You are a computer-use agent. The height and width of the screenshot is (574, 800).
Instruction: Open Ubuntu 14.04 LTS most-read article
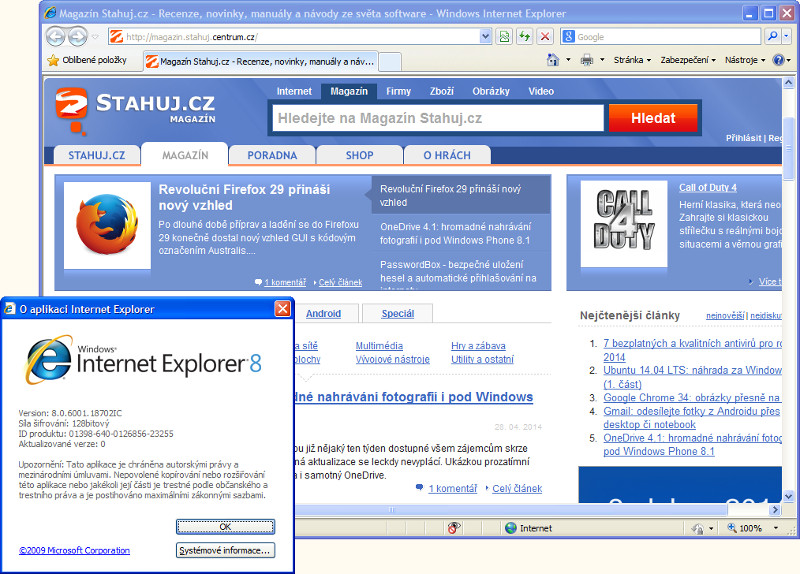click(692, 377)
